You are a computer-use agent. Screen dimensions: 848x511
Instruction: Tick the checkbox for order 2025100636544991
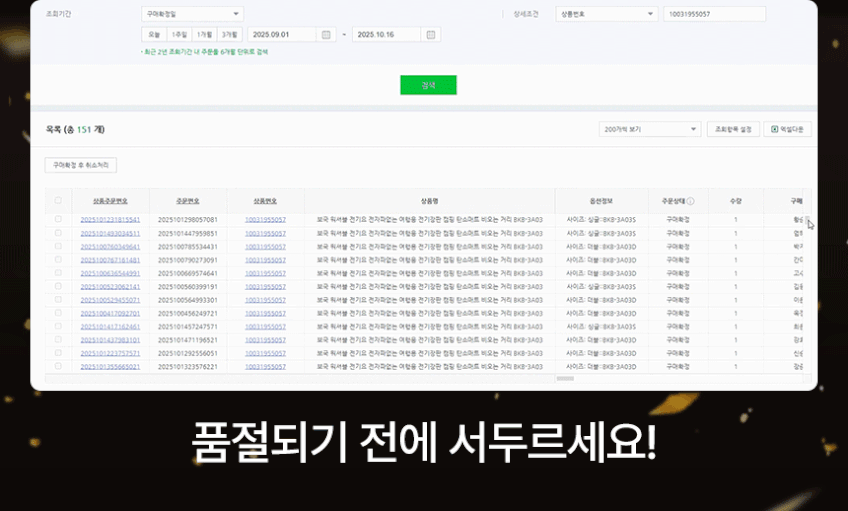click(x=58, y=273)
